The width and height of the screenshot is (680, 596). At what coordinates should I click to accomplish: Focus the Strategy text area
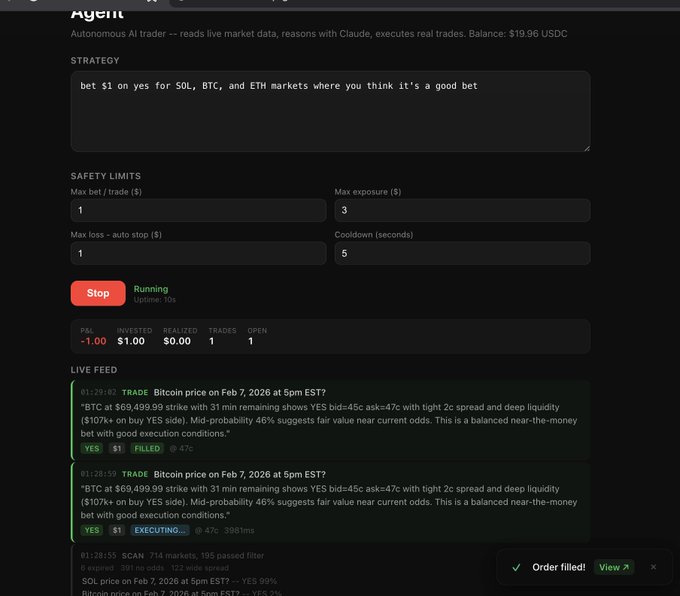click(330, 111)
